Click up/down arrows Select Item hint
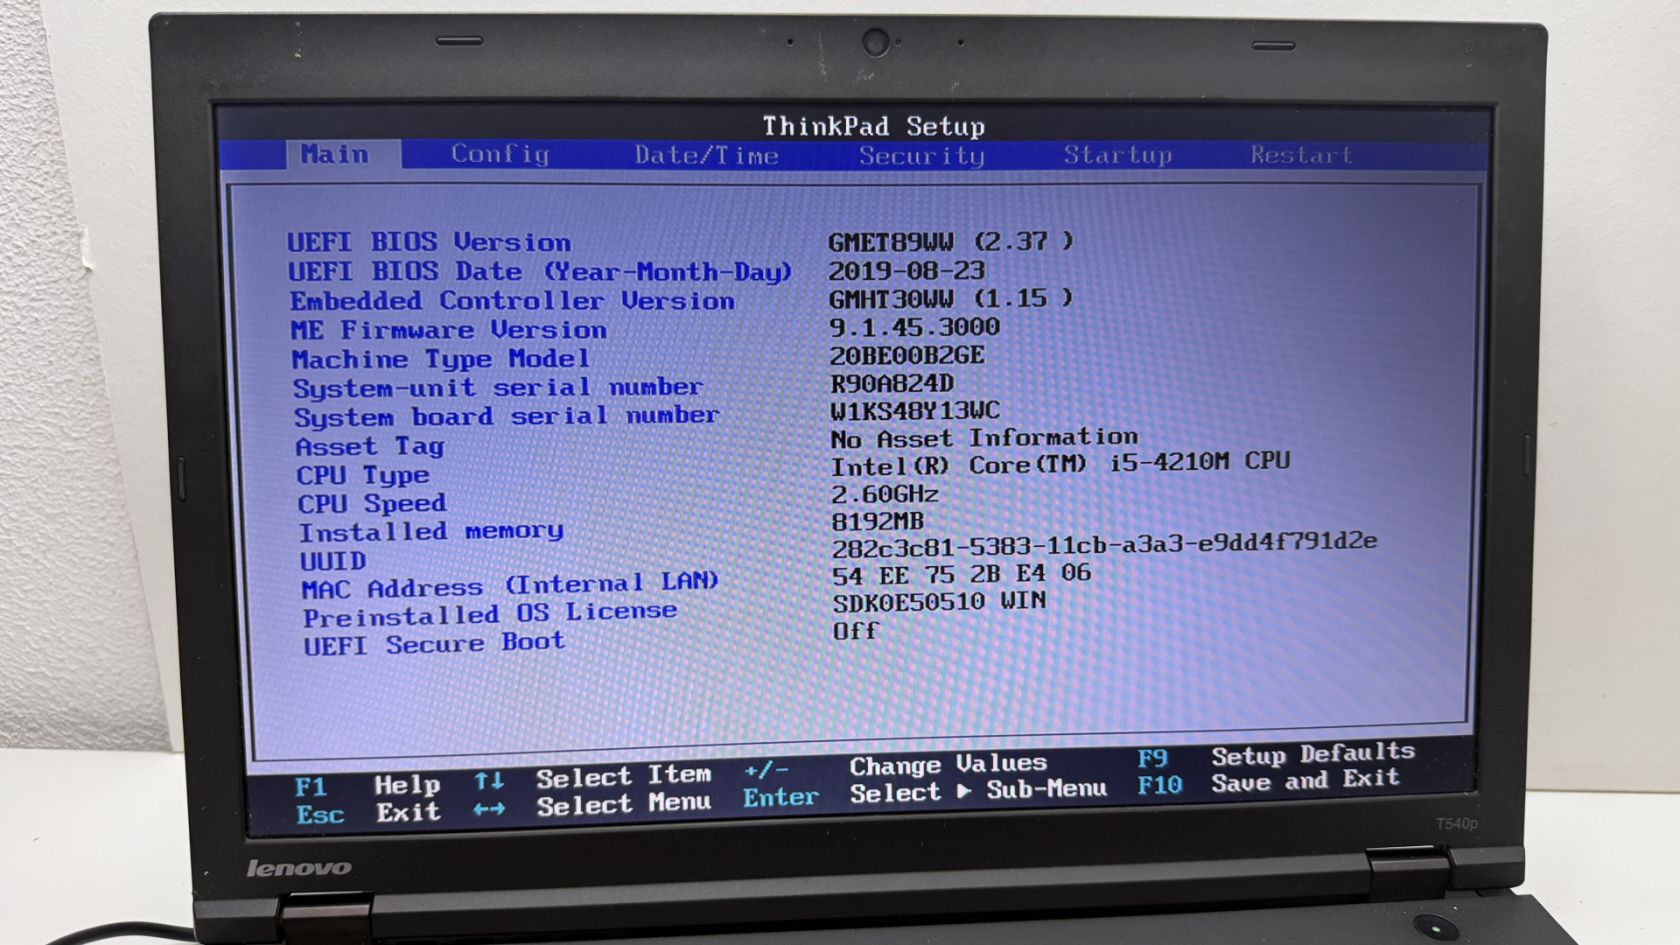The width and height of the screenshot is (1680, 945). pyautogui.click(x=593, y=777)
